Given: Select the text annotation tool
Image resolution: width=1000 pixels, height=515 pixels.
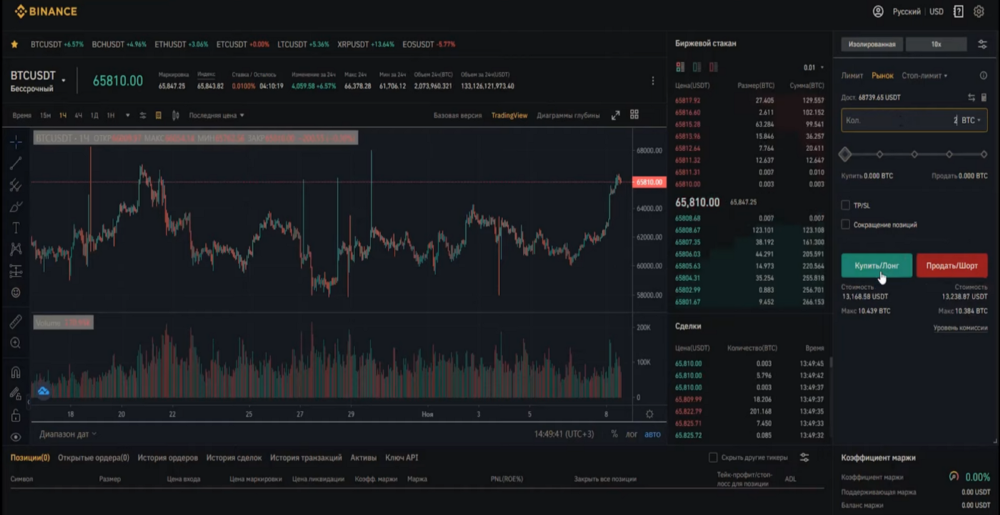Looking at the screenshot, I should click(16, 228).
